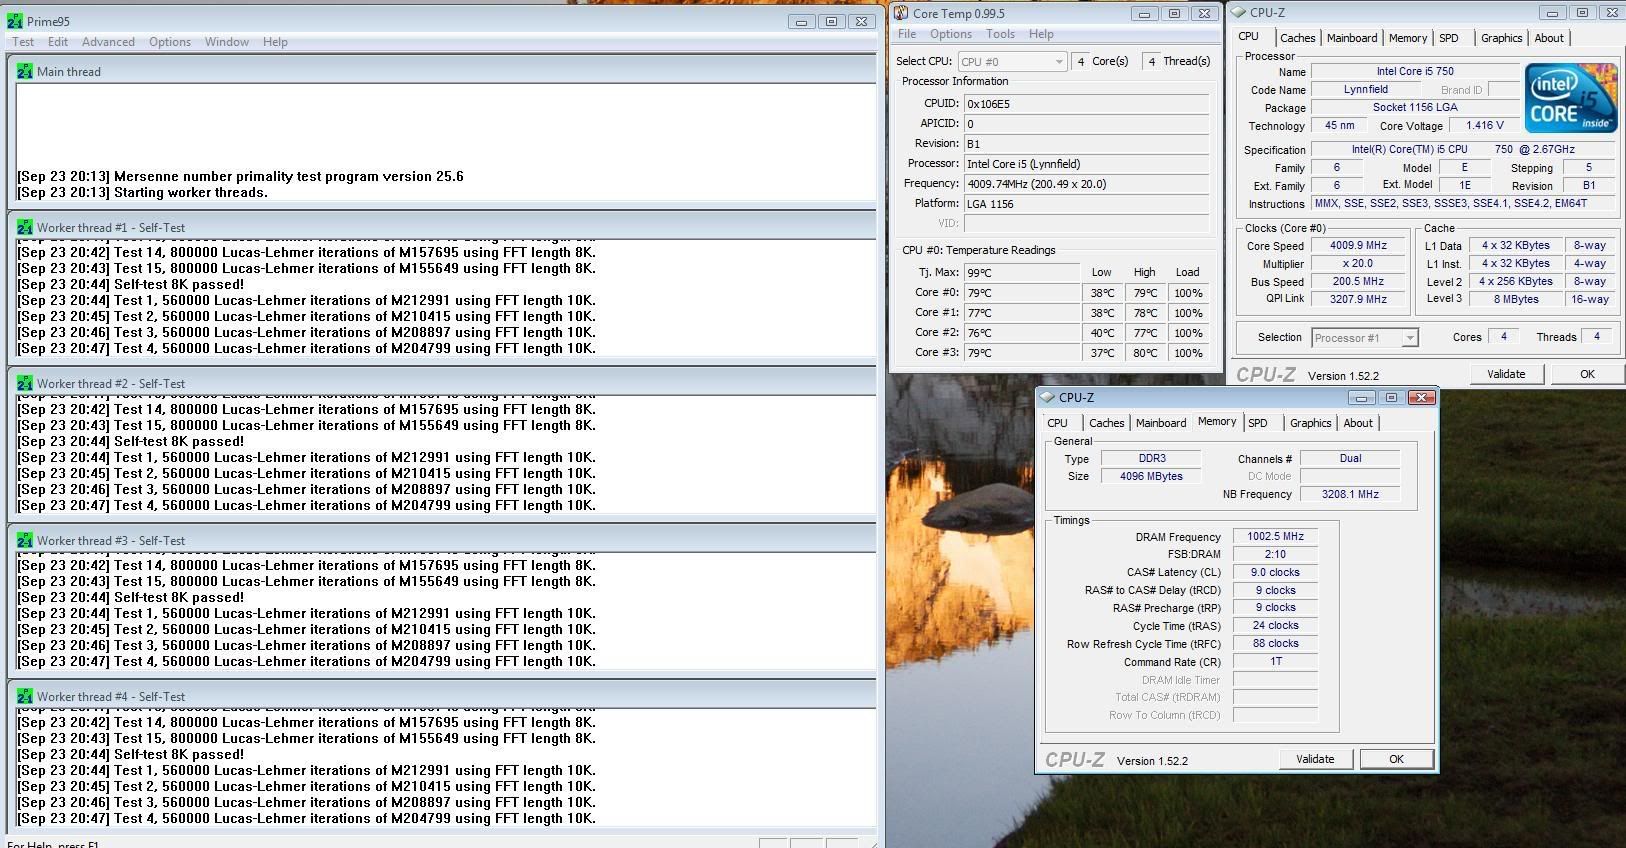Viewport: 1626px width, 848px height.
Task: Open the File menu in Core Temp
Action: coord(907,34)
